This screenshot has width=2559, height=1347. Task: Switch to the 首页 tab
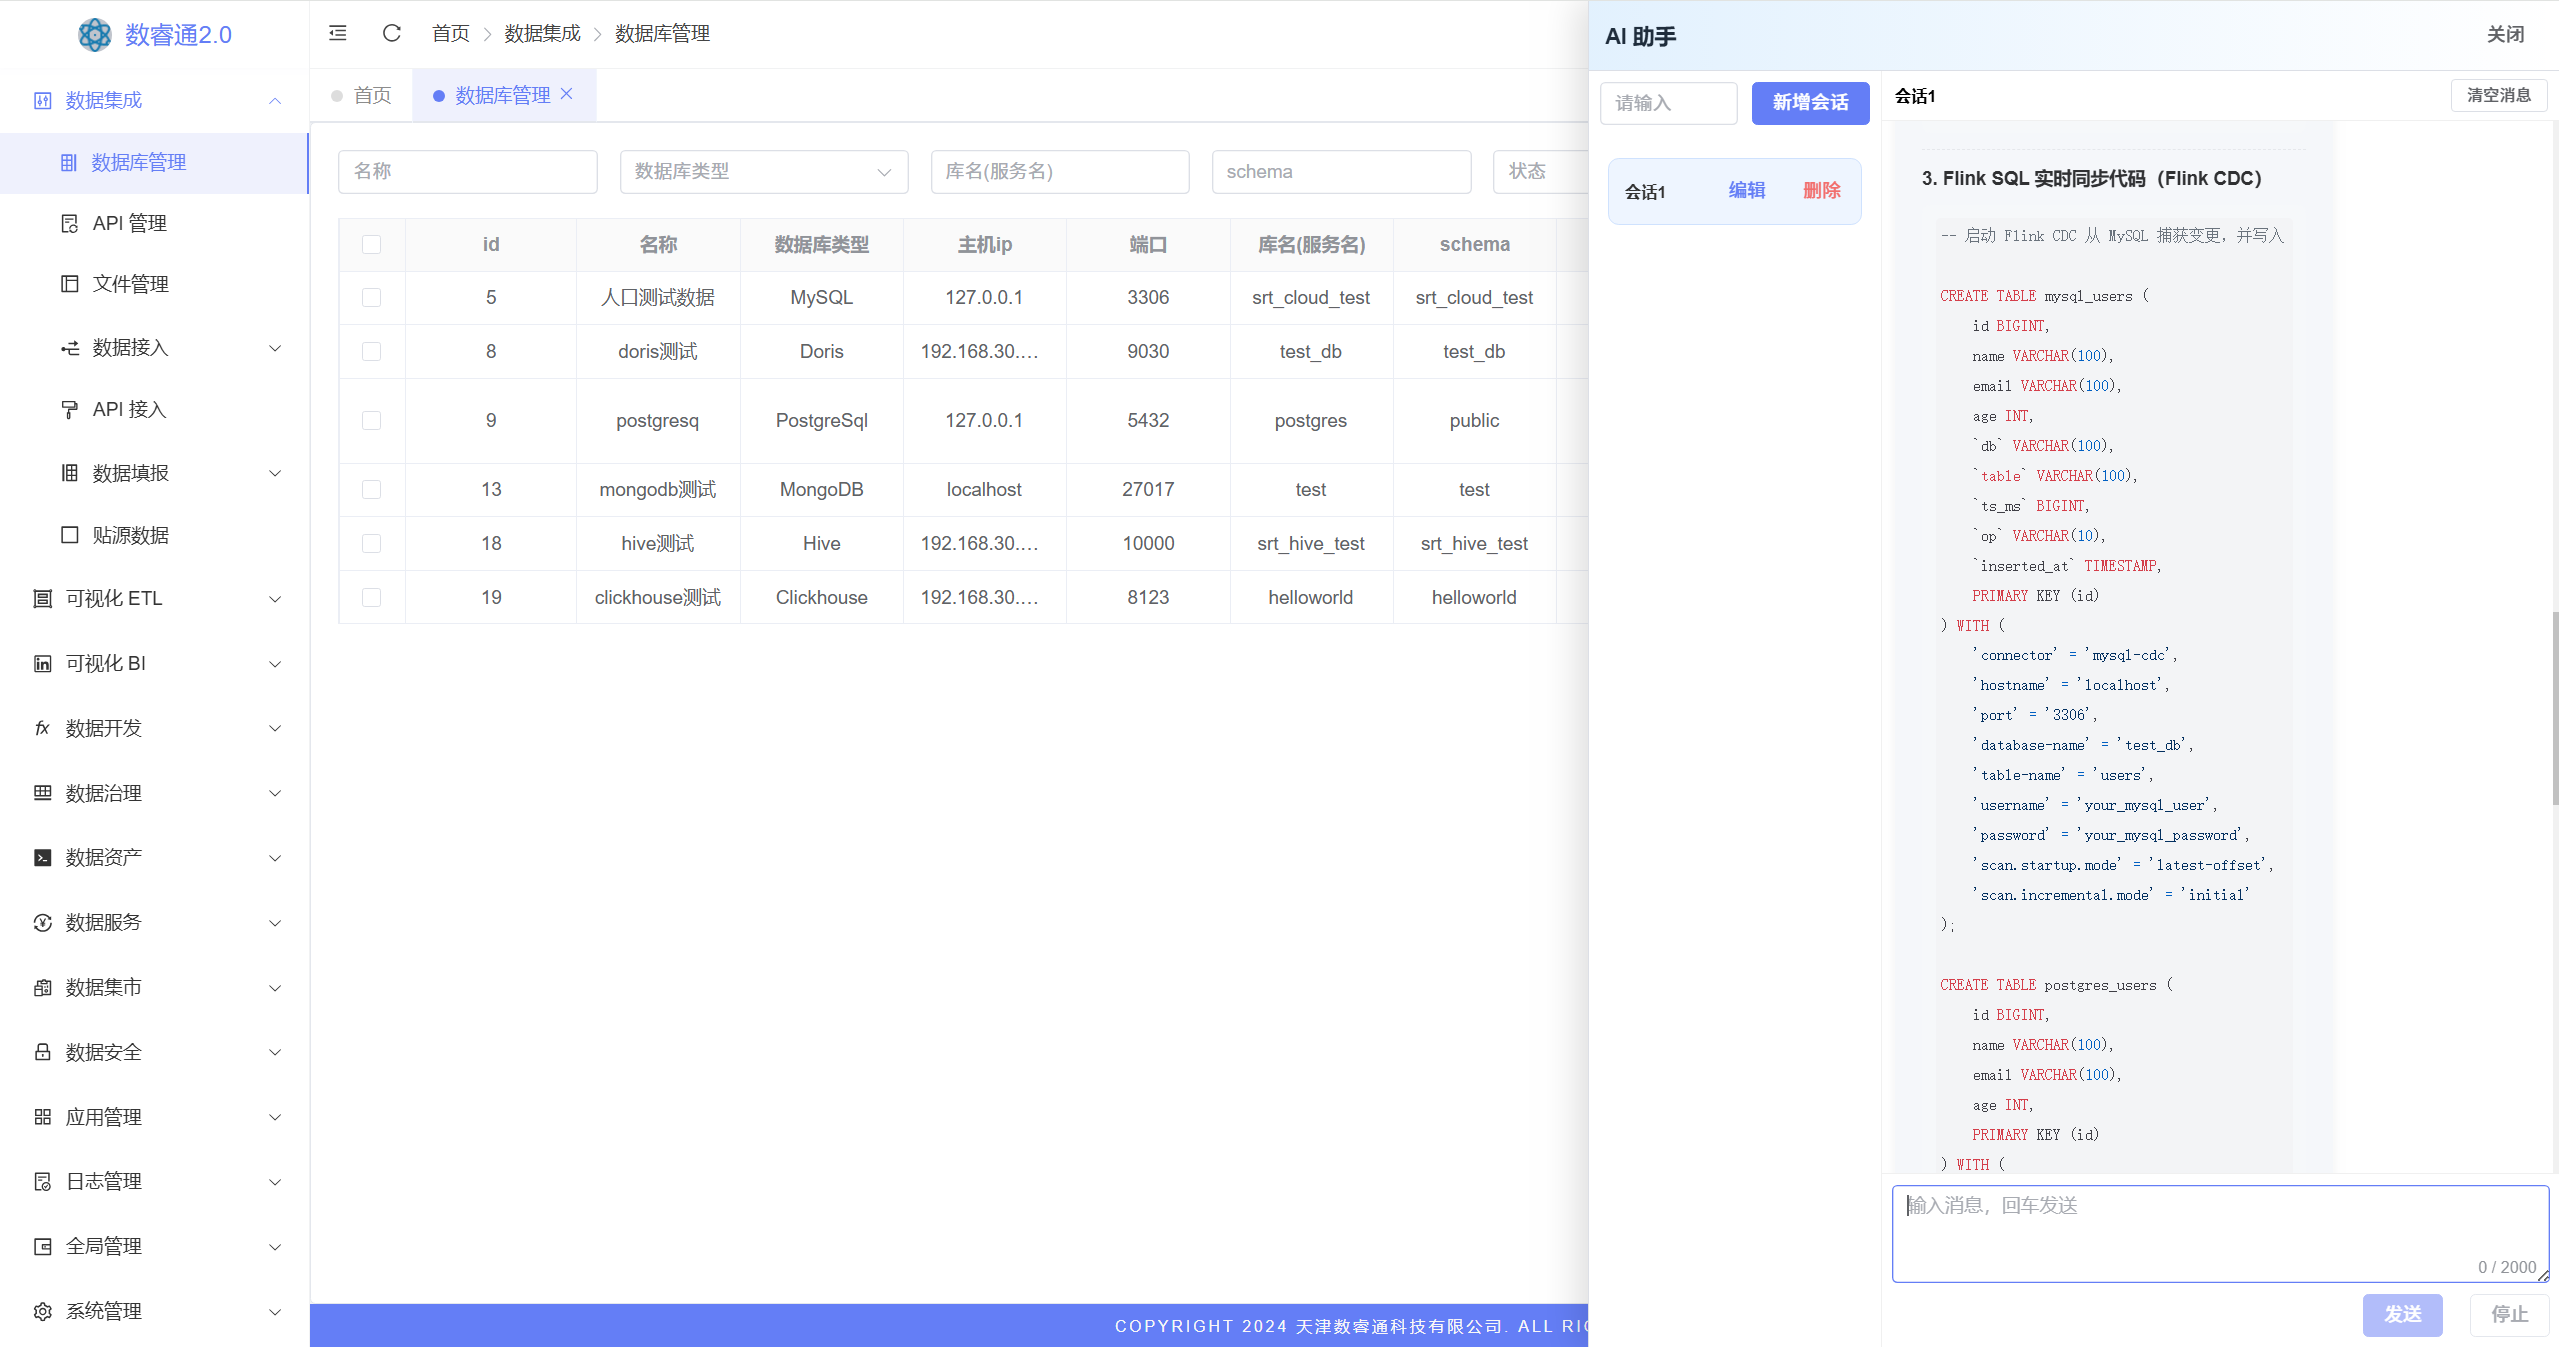372,95
